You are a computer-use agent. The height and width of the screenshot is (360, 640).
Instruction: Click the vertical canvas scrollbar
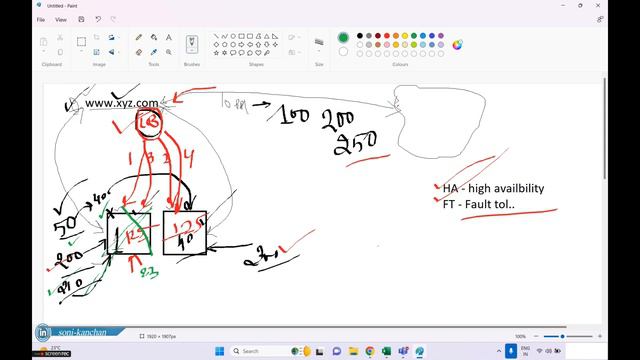[x=604, y=127]
